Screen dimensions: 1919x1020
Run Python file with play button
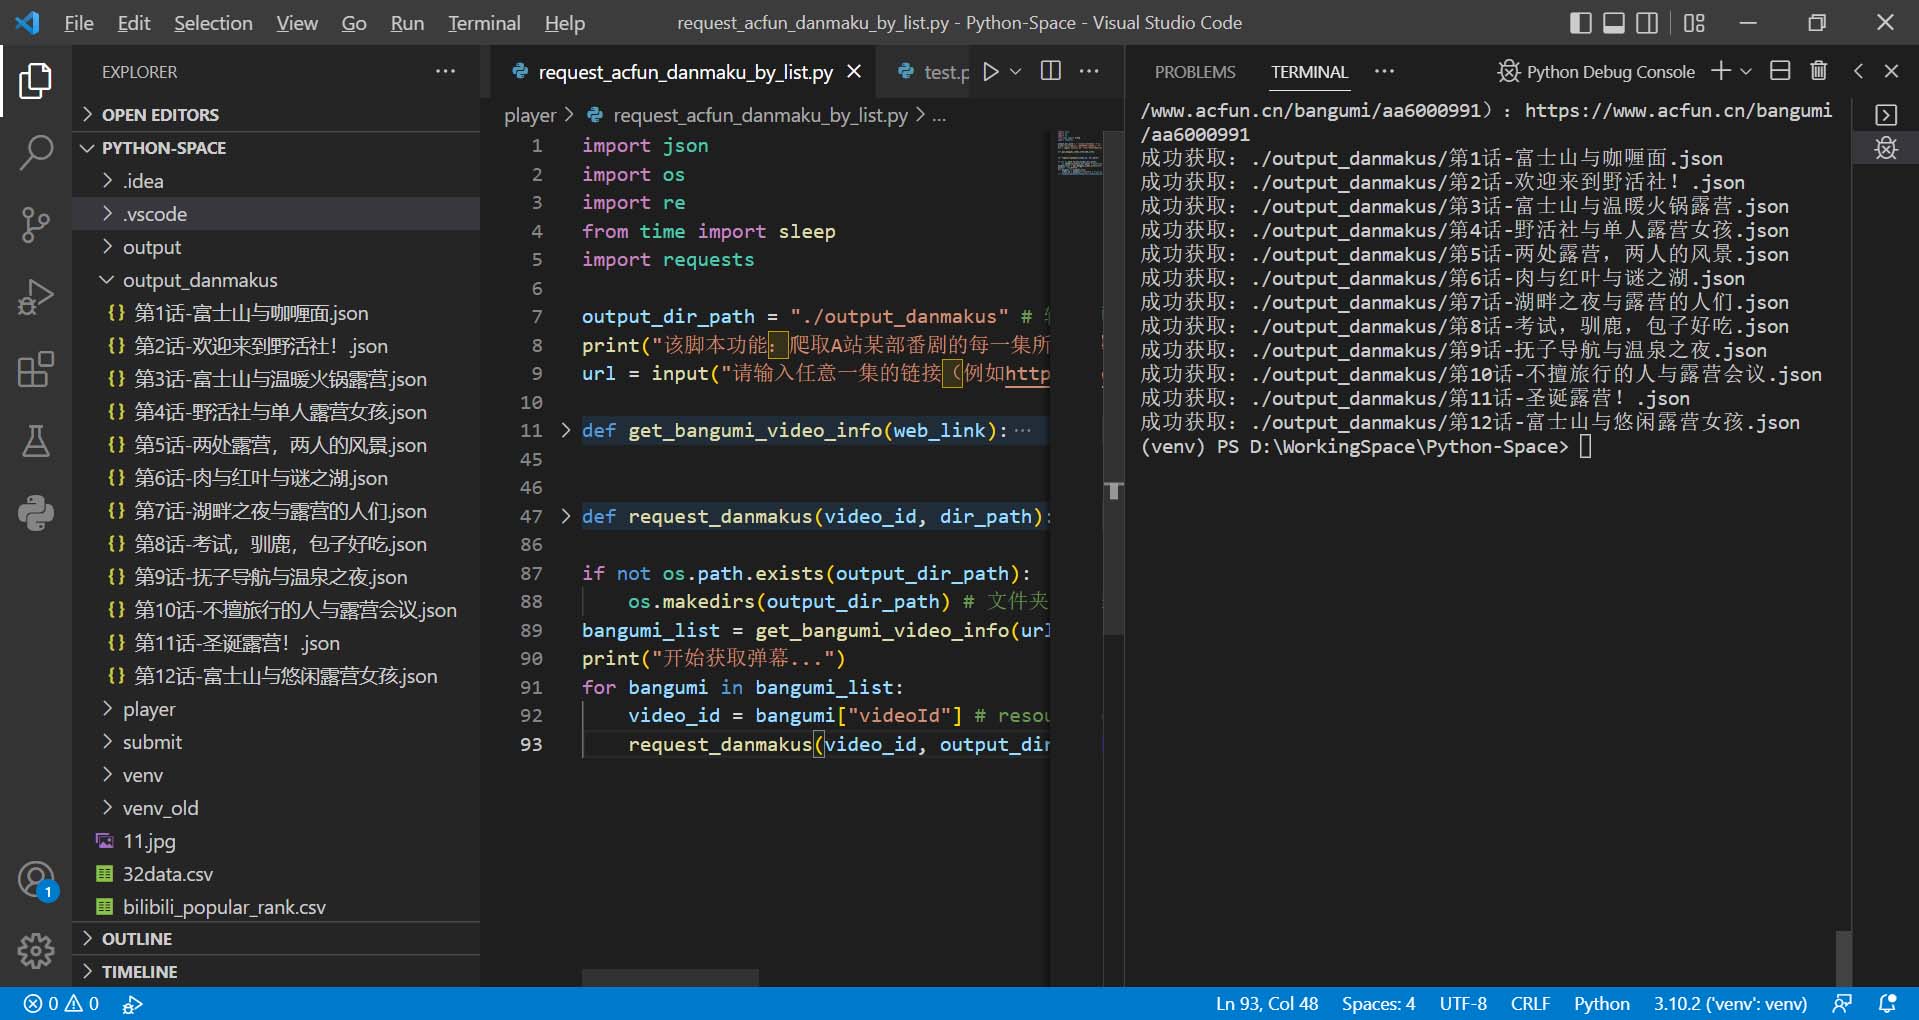click(x=990, y=72)
